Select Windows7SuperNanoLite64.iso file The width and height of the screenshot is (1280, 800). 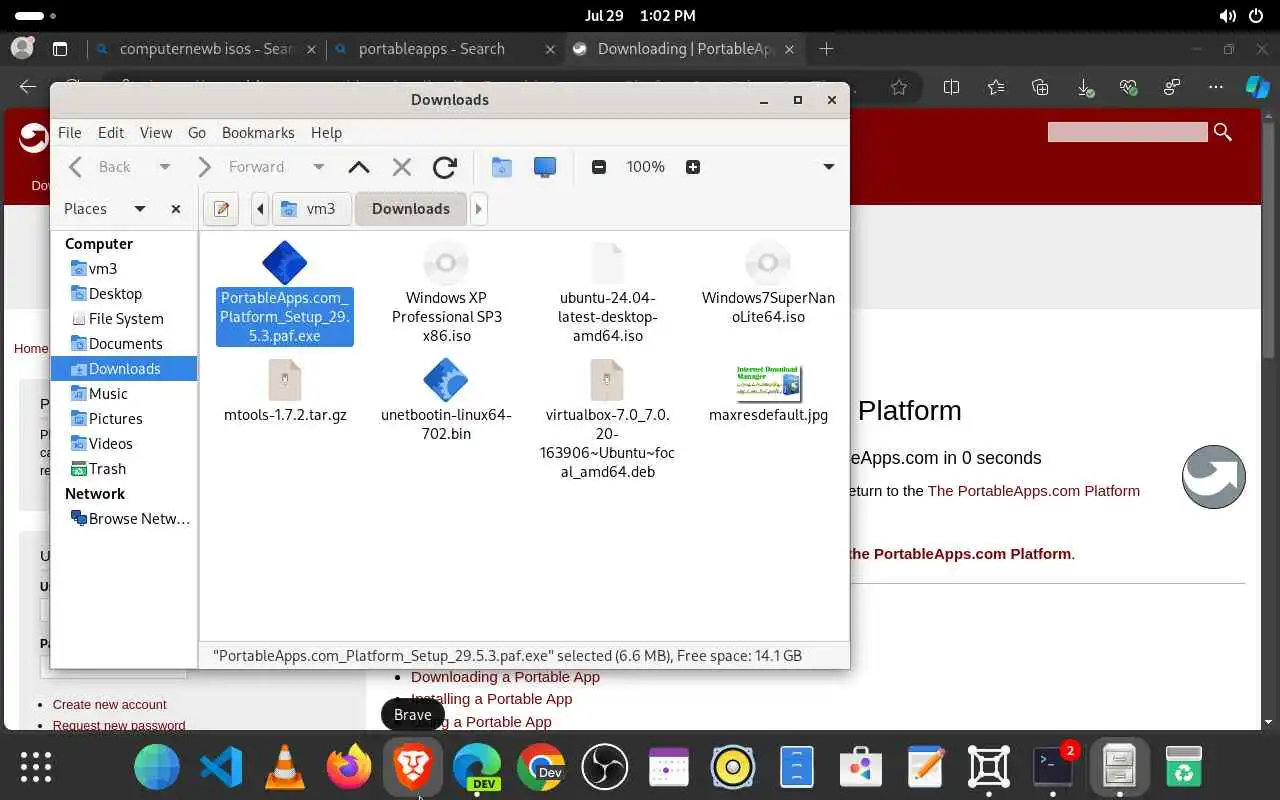(x=768, y=283)
